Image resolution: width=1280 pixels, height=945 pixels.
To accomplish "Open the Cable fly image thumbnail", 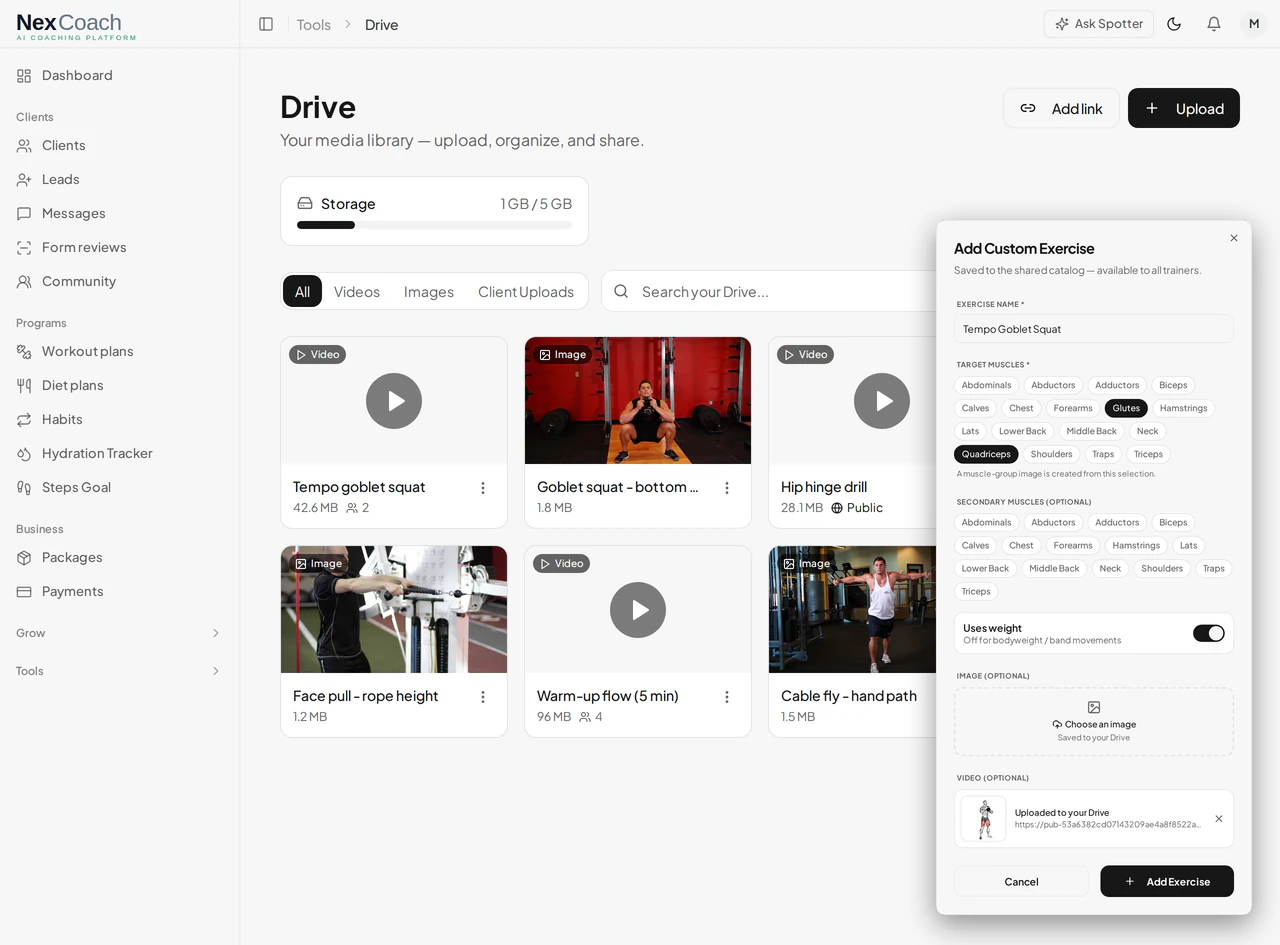I will 853,609.
